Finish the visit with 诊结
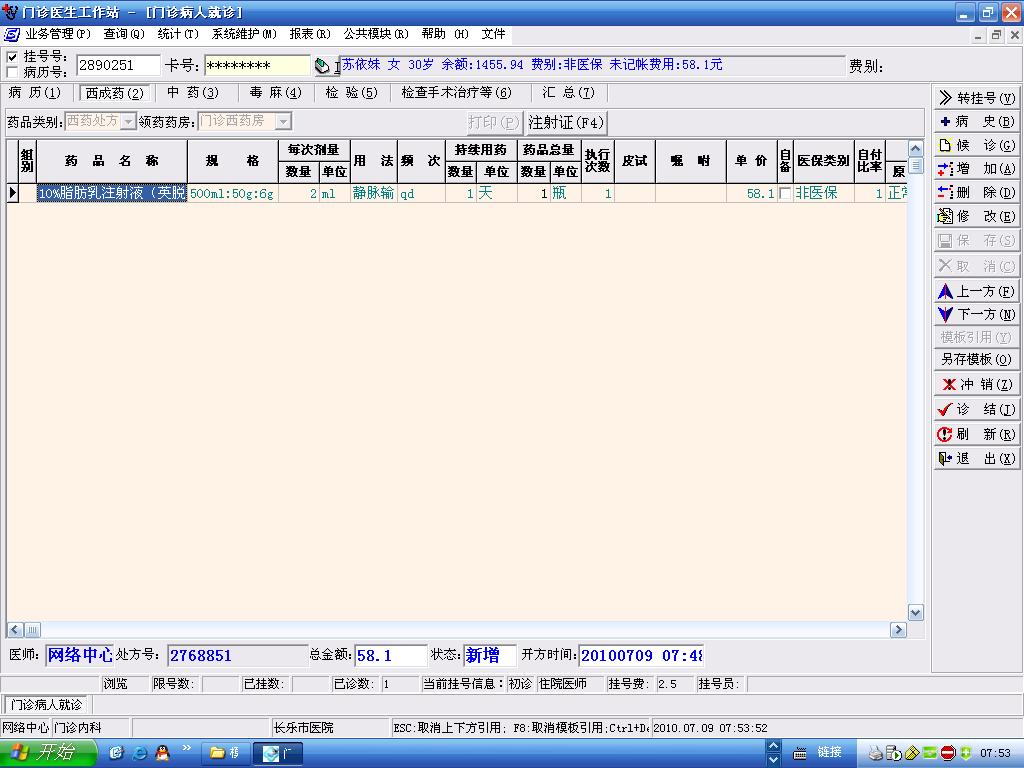Screen dimensions: 1024x768 976,409
